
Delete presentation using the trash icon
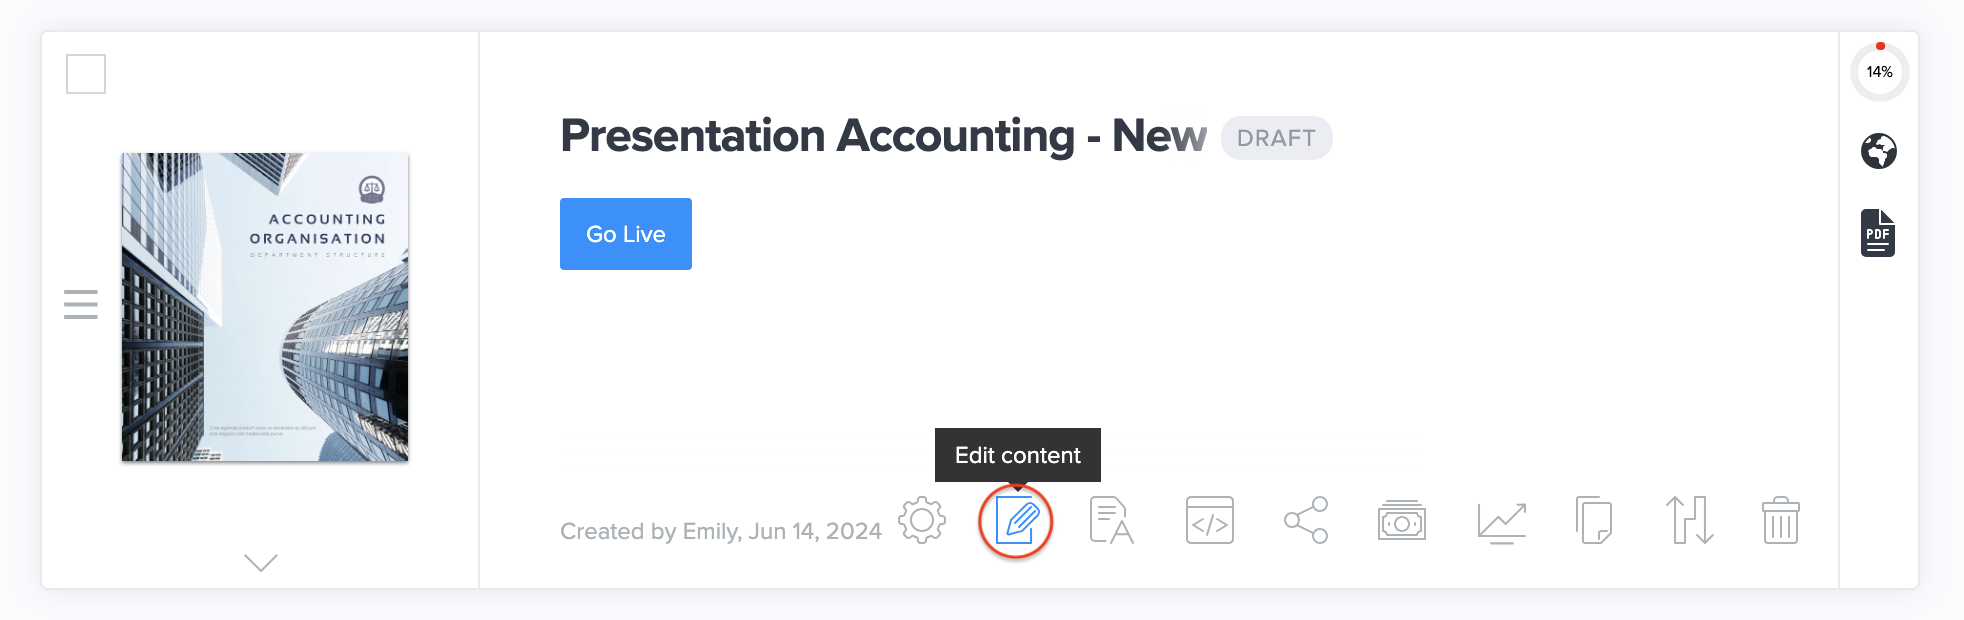1781,521
